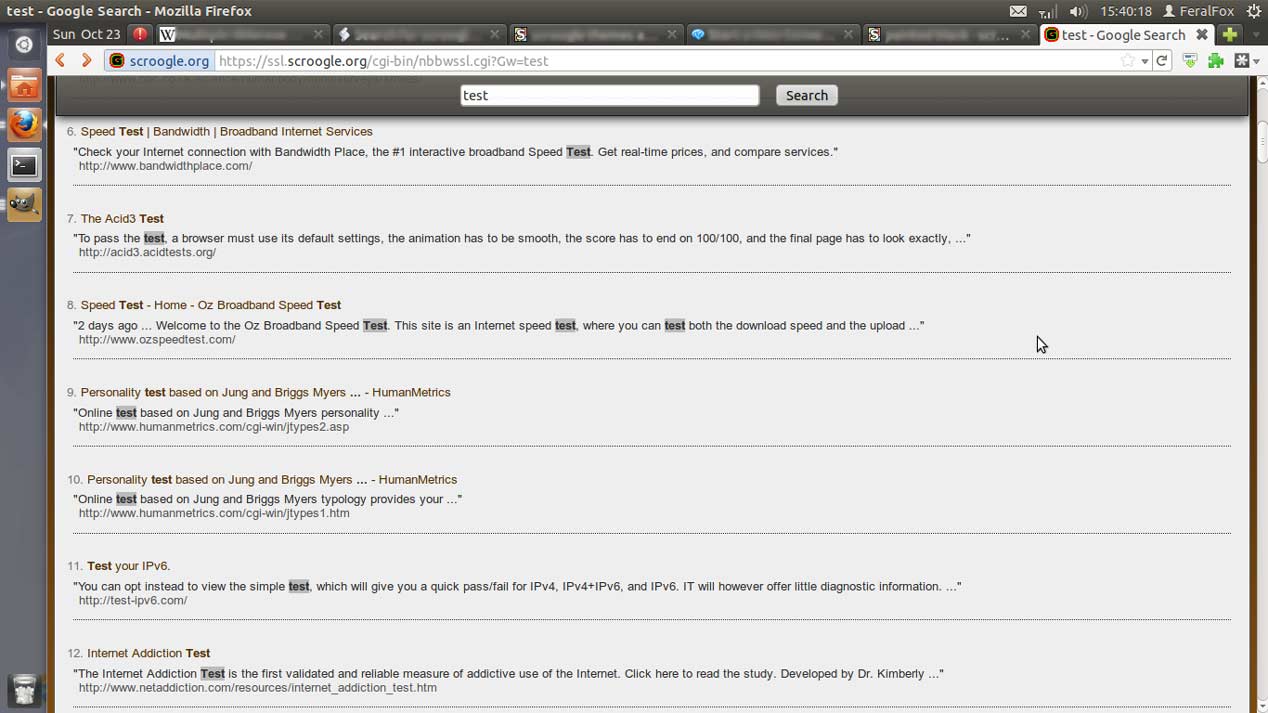The height and width of the screenshot is (713, 1268).
Task: Click the search box containing test
Action: point(610,95)
